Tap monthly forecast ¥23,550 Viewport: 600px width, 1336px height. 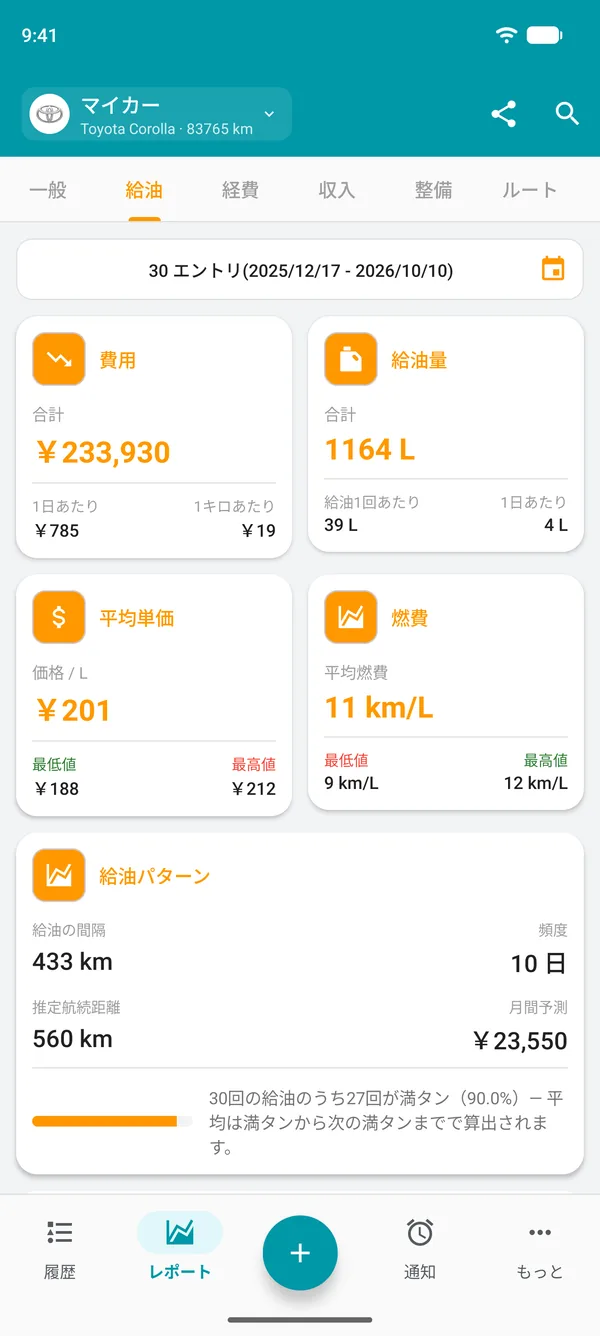coord(520,1041)
